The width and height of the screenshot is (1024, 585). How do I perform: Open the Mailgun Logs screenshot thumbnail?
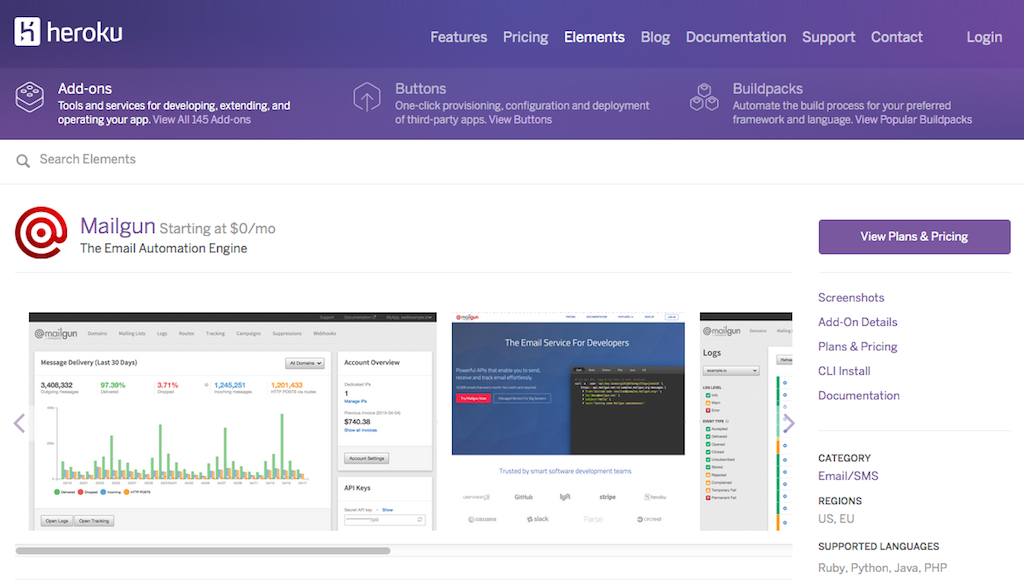(746, 421)
